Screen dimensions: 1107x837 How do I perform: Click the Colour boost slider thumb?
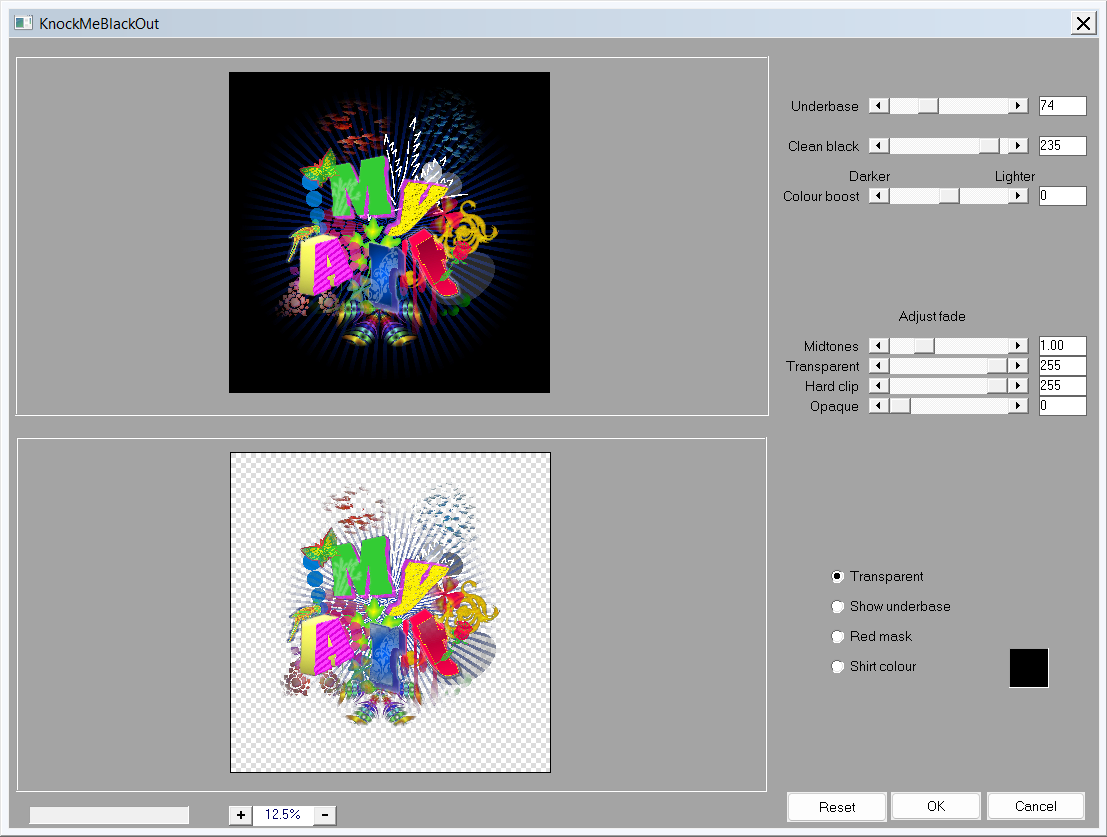pyautogui.click(x=949, y=195)
